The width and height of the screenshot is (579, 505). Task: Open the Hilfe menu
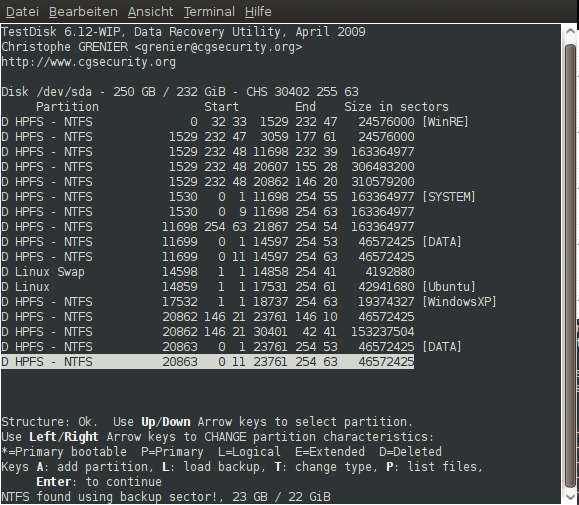click(258, 12)
